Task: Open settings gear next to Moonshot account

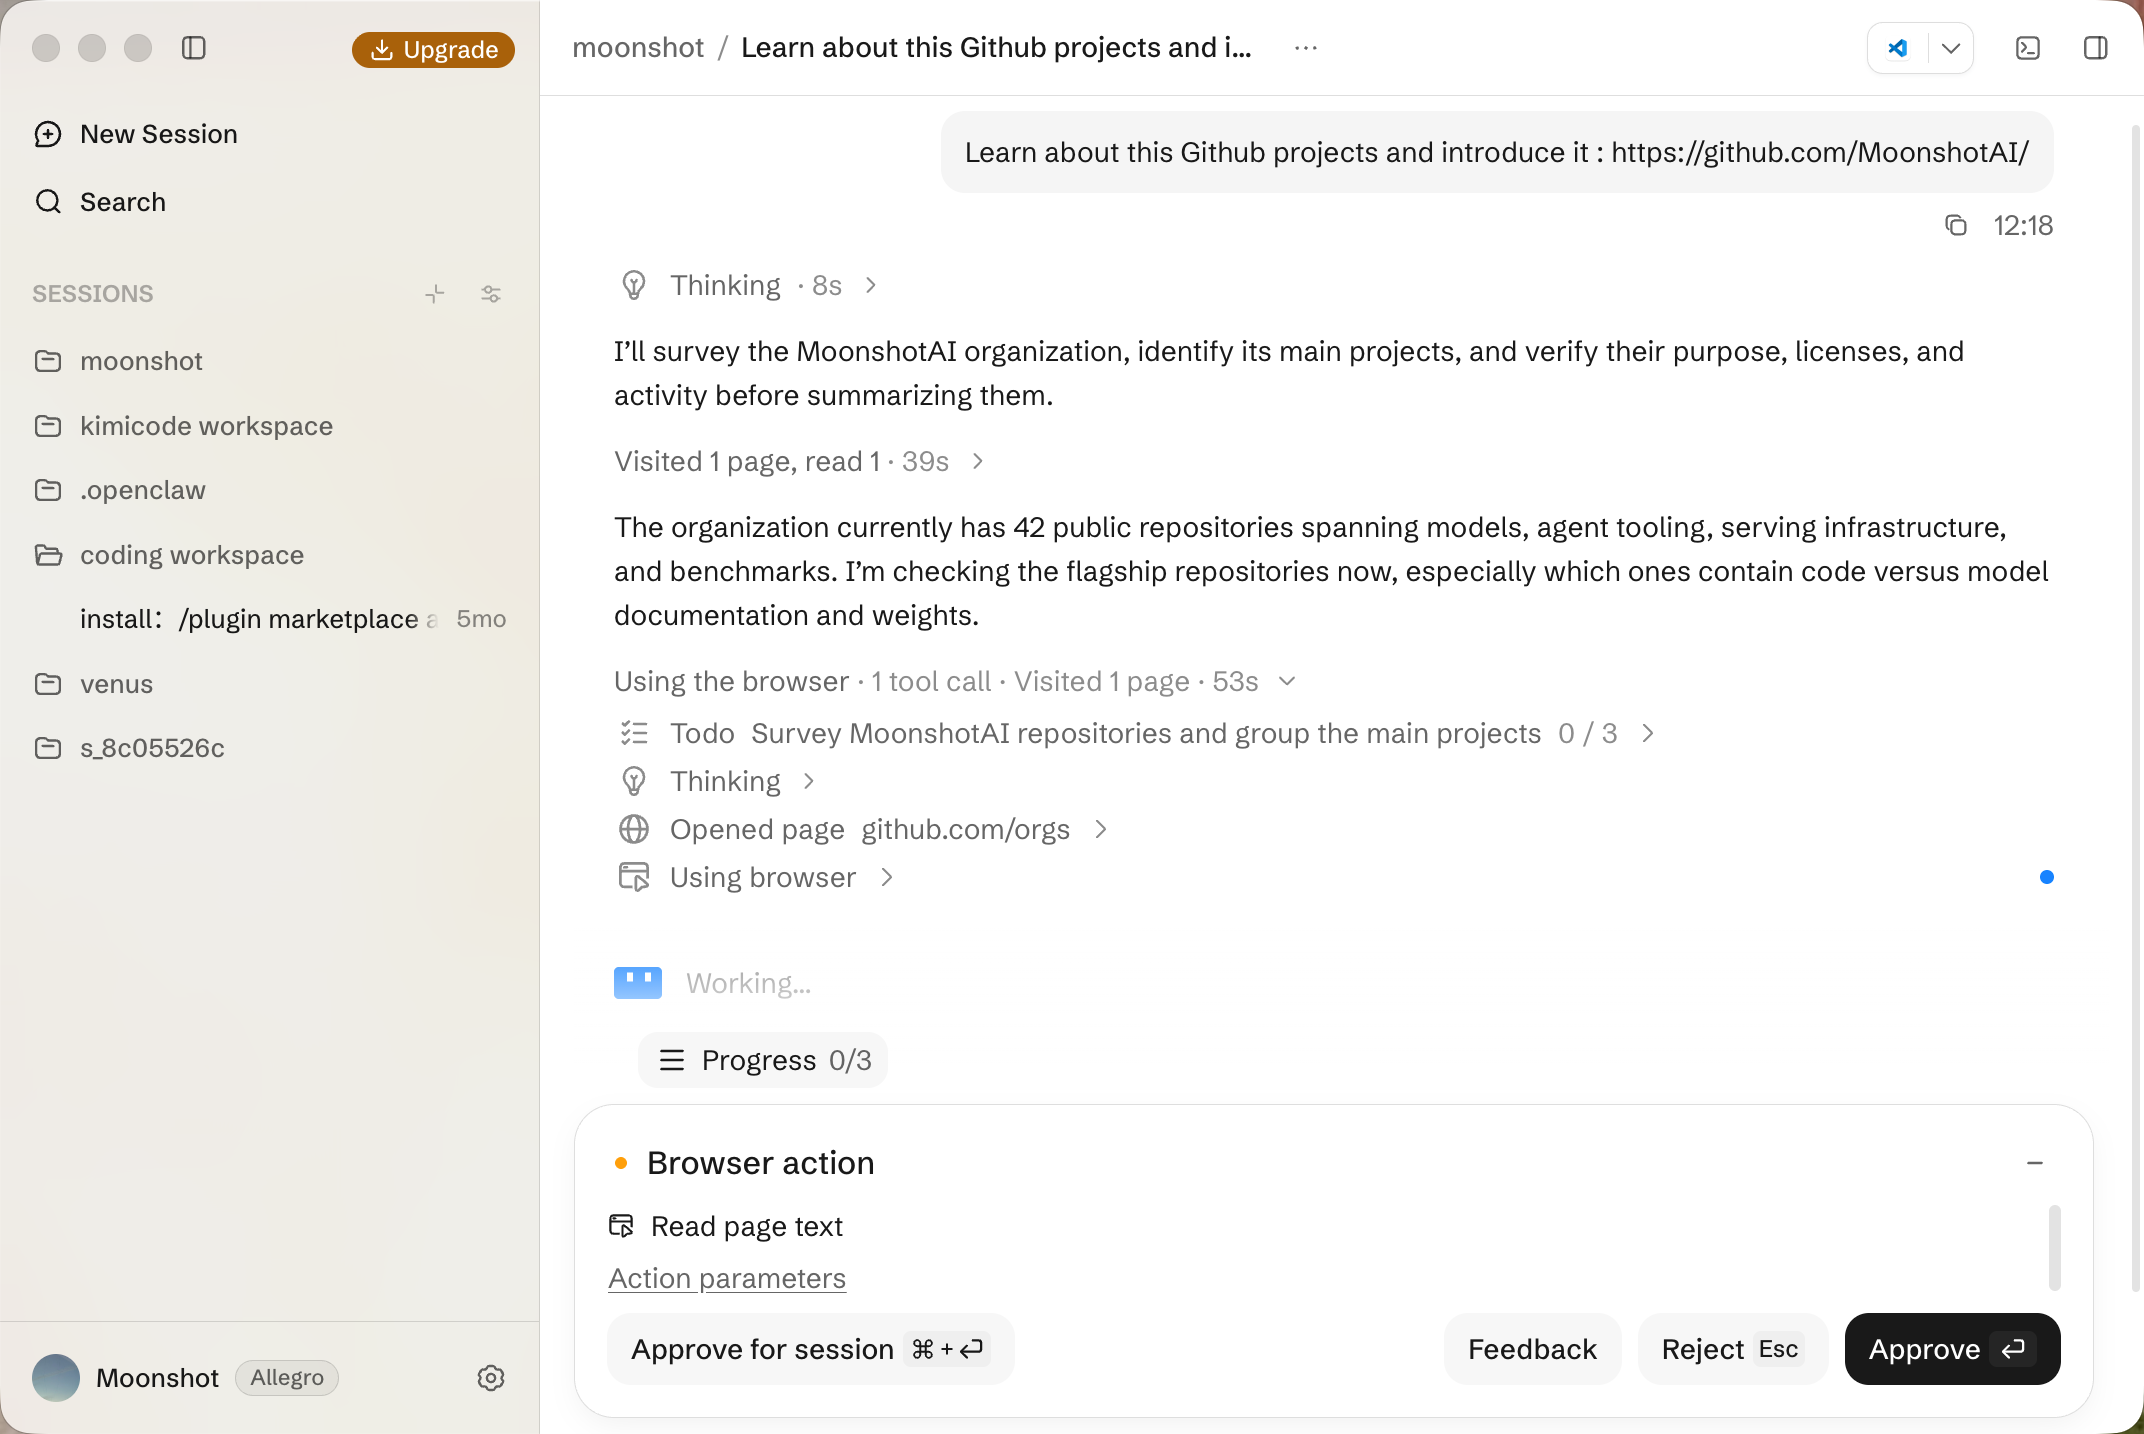Action: (491, 1378)
